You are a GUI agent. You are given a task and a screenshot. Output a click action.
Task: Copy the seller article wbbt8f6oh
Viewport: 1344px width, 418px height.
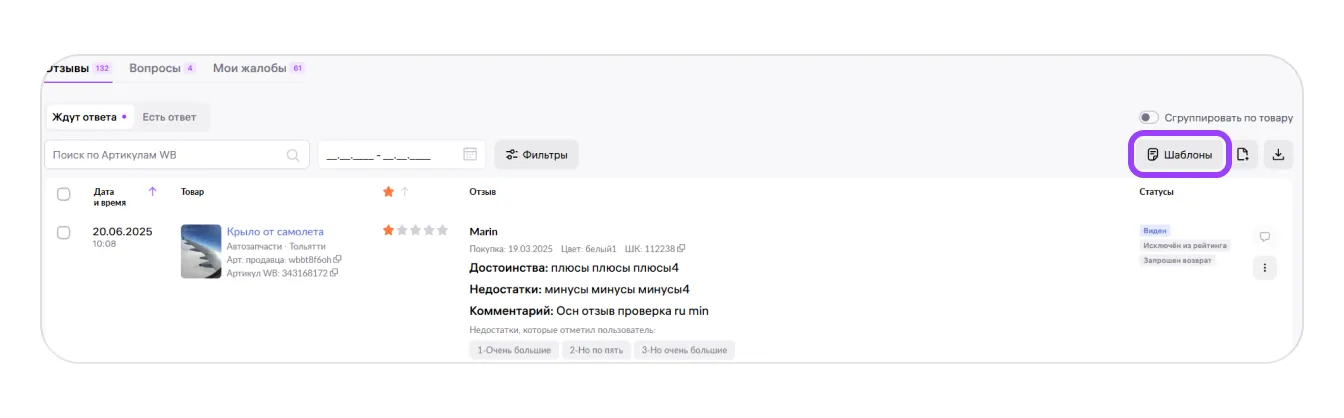(338, 260)
